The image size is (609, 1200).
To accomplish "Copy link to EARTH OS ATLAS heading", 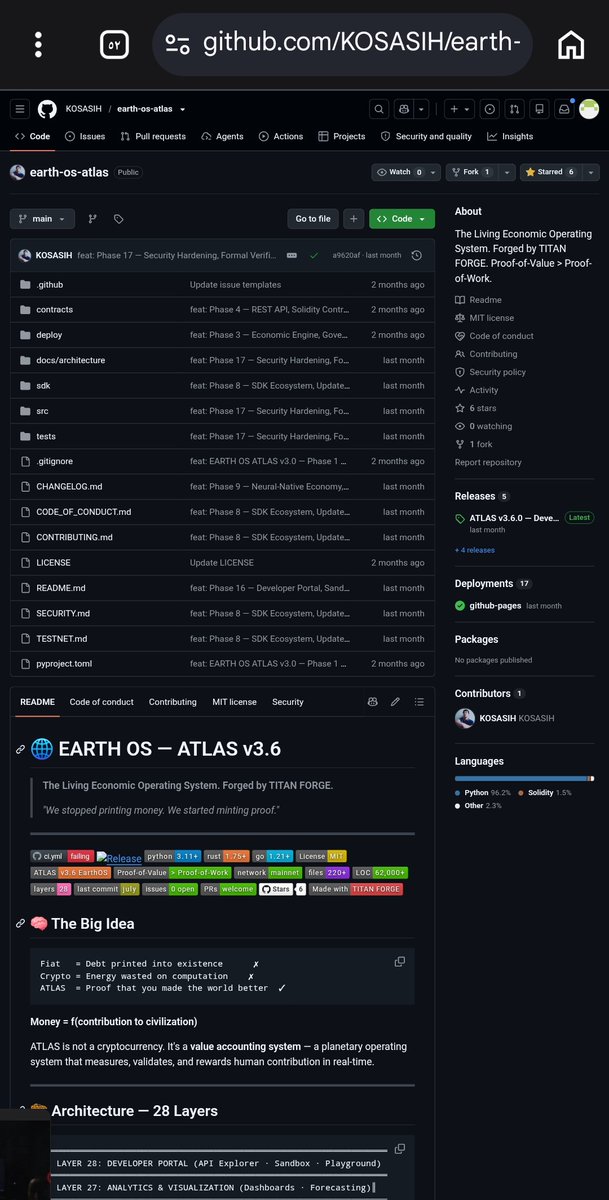I will click(x=21, y=750).
